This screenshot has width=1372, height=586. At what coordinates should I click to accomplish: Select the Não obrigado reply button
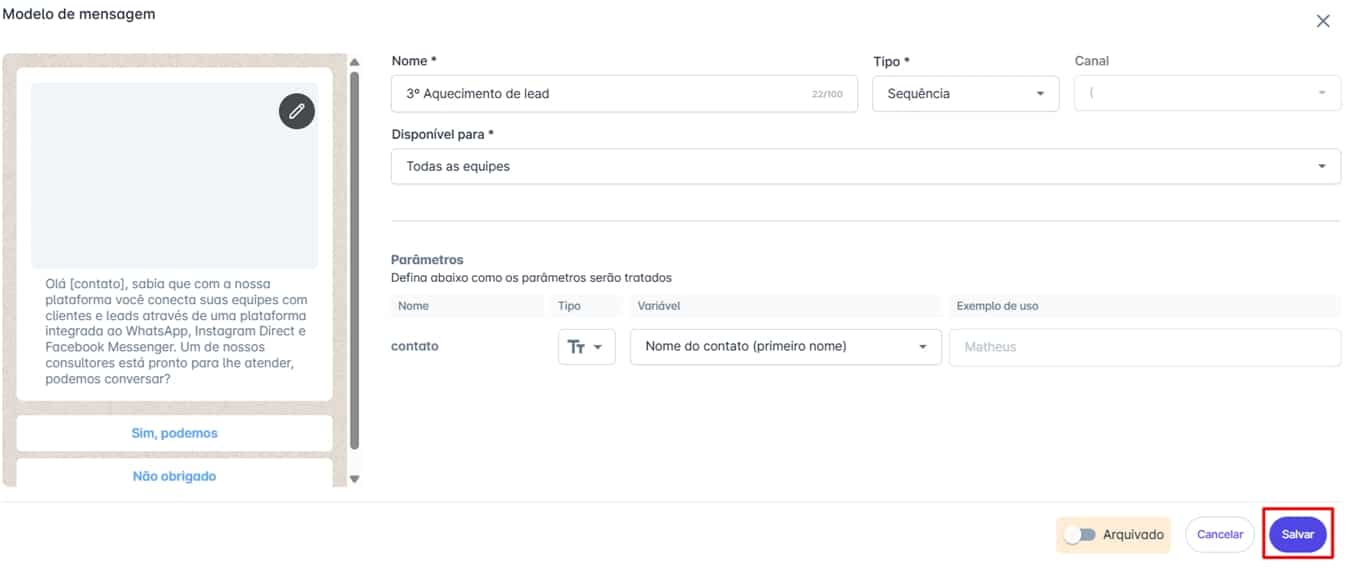click(x=175, y=476)
